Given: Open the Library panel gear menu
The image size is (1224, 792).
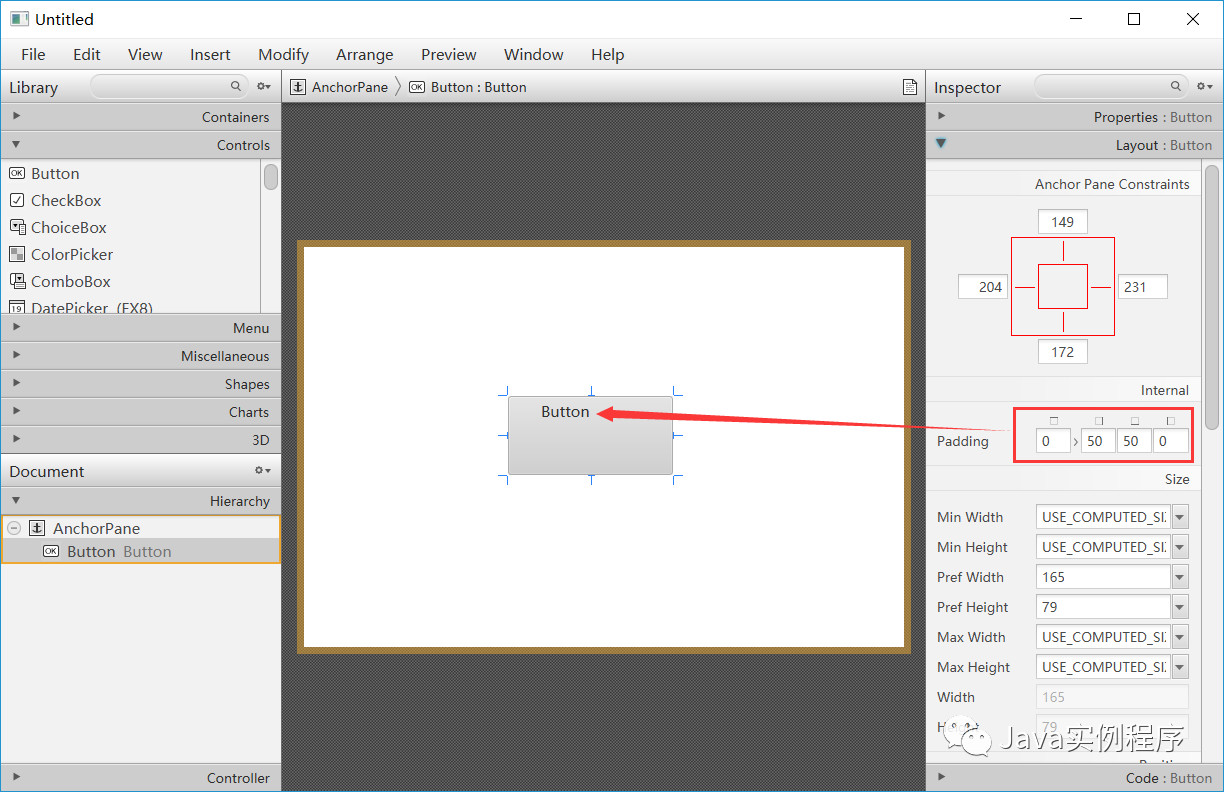Looking at the screenshot, I should tap(263, 86).
